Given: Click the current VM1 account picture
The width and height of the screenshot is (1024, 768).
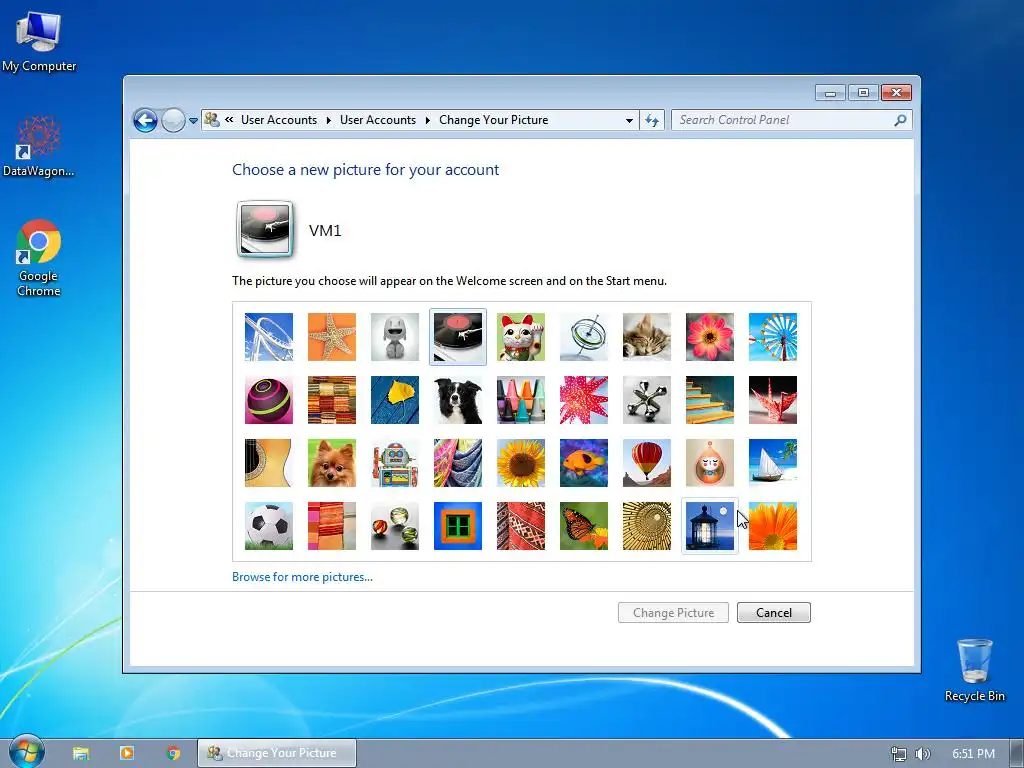Looking at the screenshot, I should (x=264, y=229).
